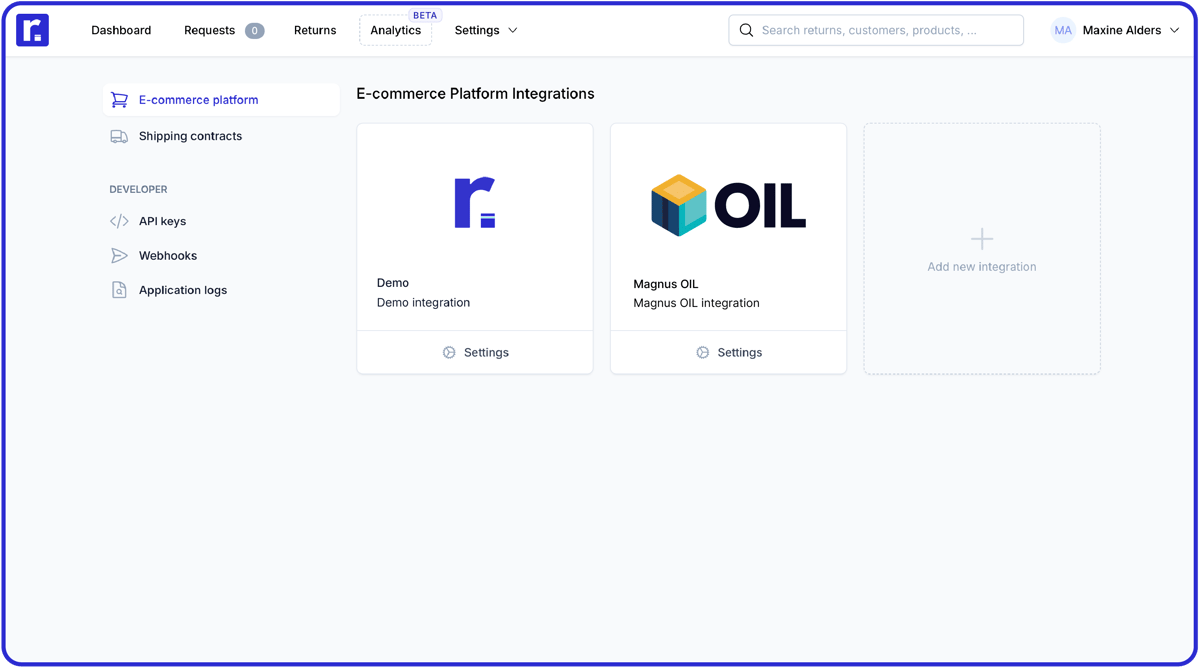This screenshot has height=667, width=1200.
Task: Open Settings for the Demo integration
Action: [x=475, y=352]
